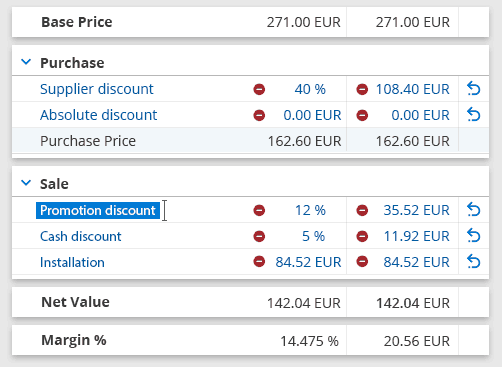
Task: Select the Net Value label
Action: point(75,302)
